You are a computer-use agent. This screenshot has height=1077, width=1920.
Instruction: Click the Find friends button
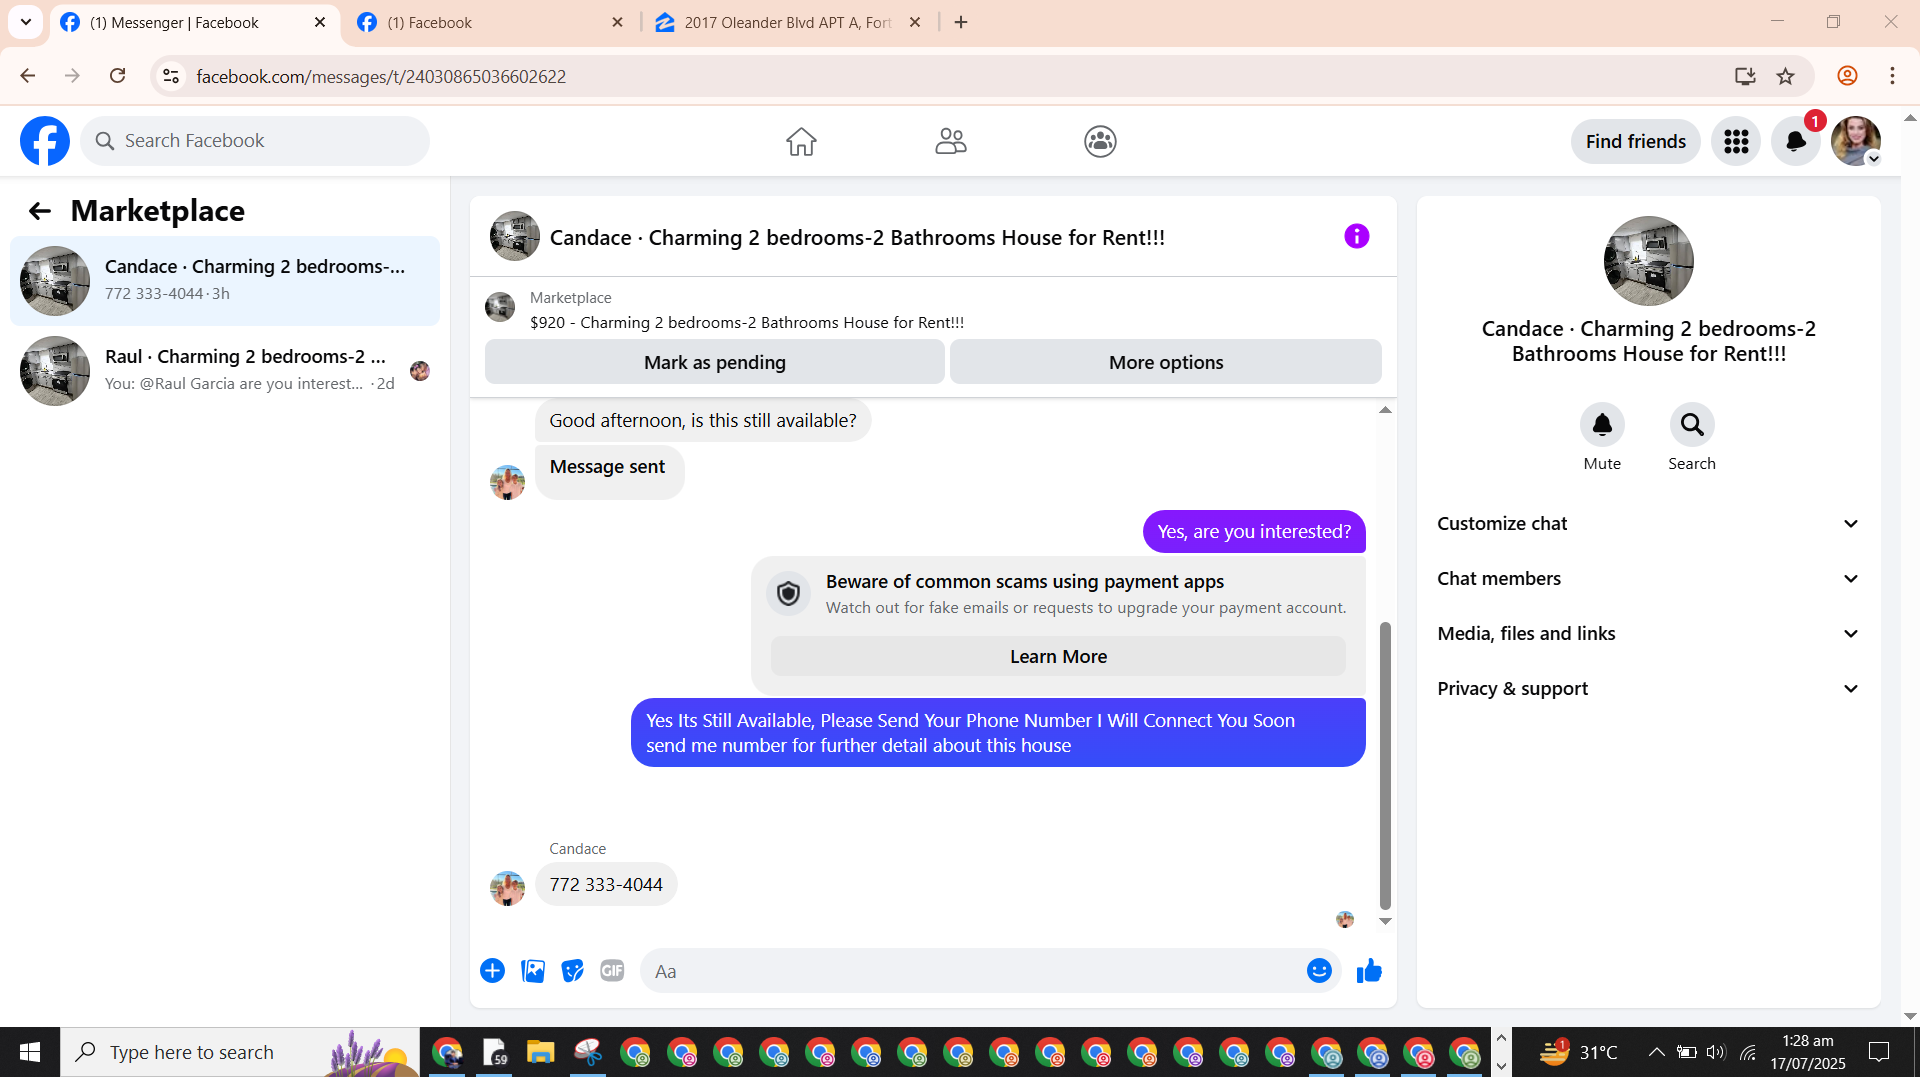[1636, 141]
